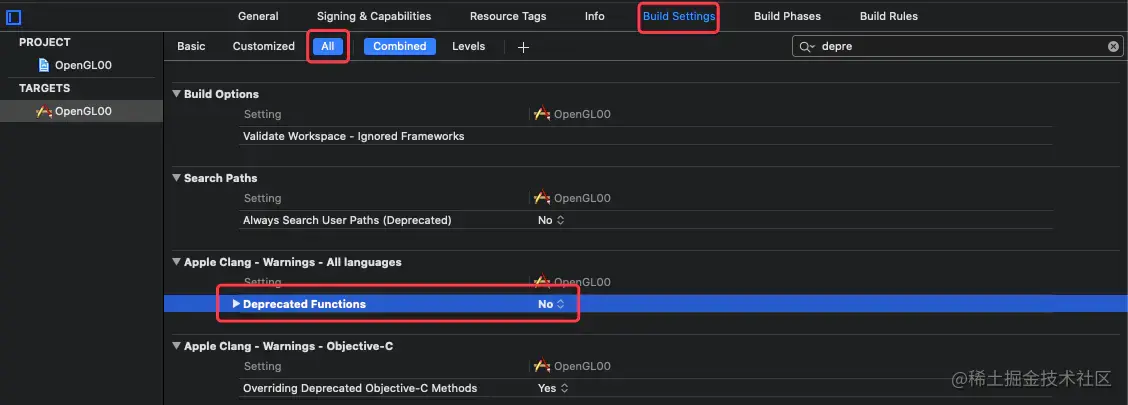Screen dimensions: 1128x405
Task: Show Basic build settings
Action: click(191, 46)
